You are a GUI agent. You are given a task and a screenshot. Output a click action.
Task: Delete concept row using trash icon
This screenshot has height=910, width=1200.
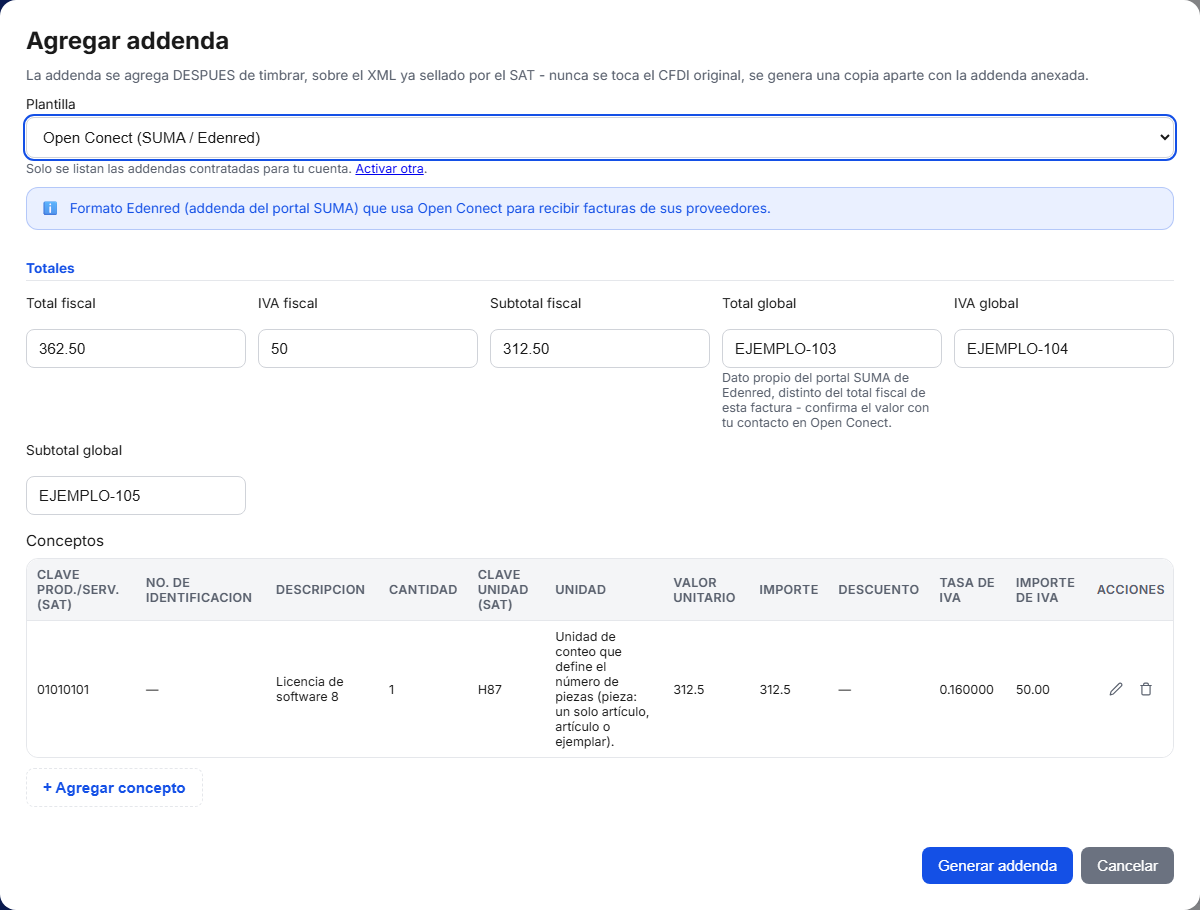point(1146,689)
